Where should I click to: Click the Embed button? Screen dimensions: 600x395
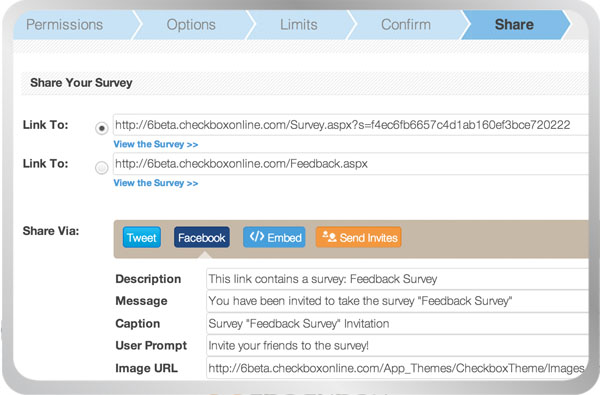(x=274, y=237)
